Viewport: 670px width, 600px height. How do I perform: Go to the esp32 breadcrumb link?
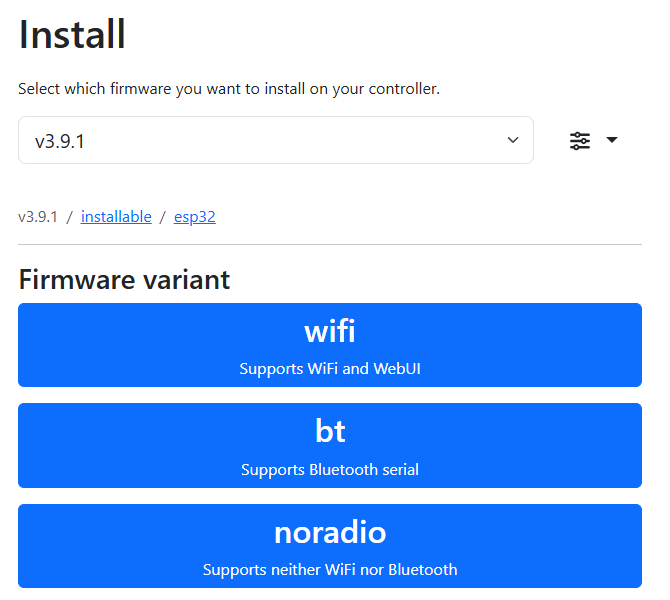[194, 217]
